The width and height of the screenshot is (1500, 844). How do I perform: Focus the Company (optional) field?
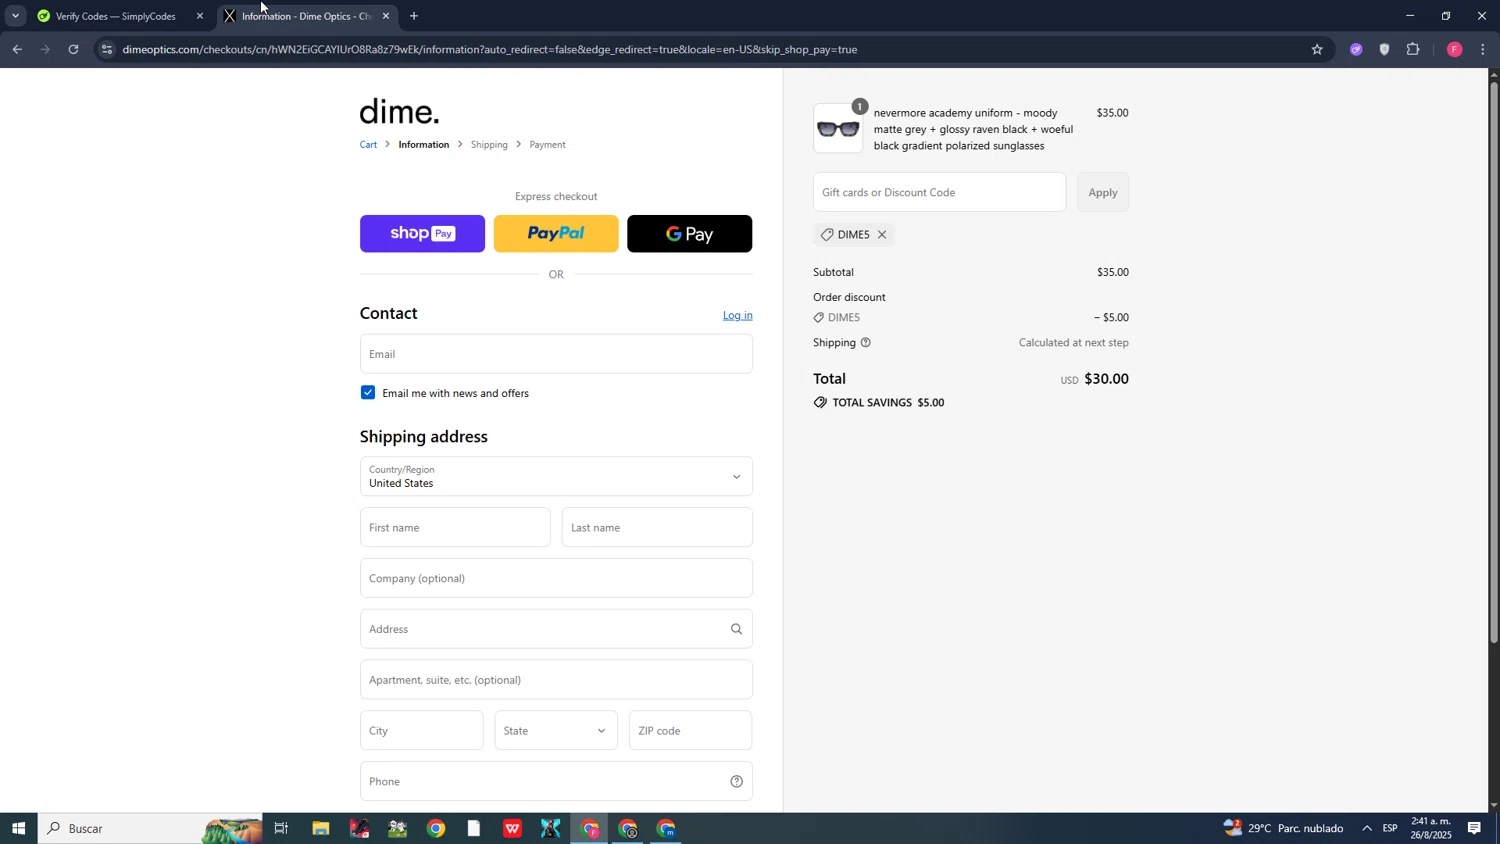[x=556, y=579]
